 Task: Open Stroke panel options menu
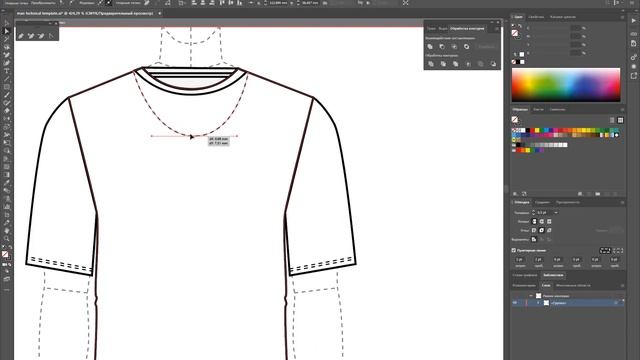[x=622, y=202]
